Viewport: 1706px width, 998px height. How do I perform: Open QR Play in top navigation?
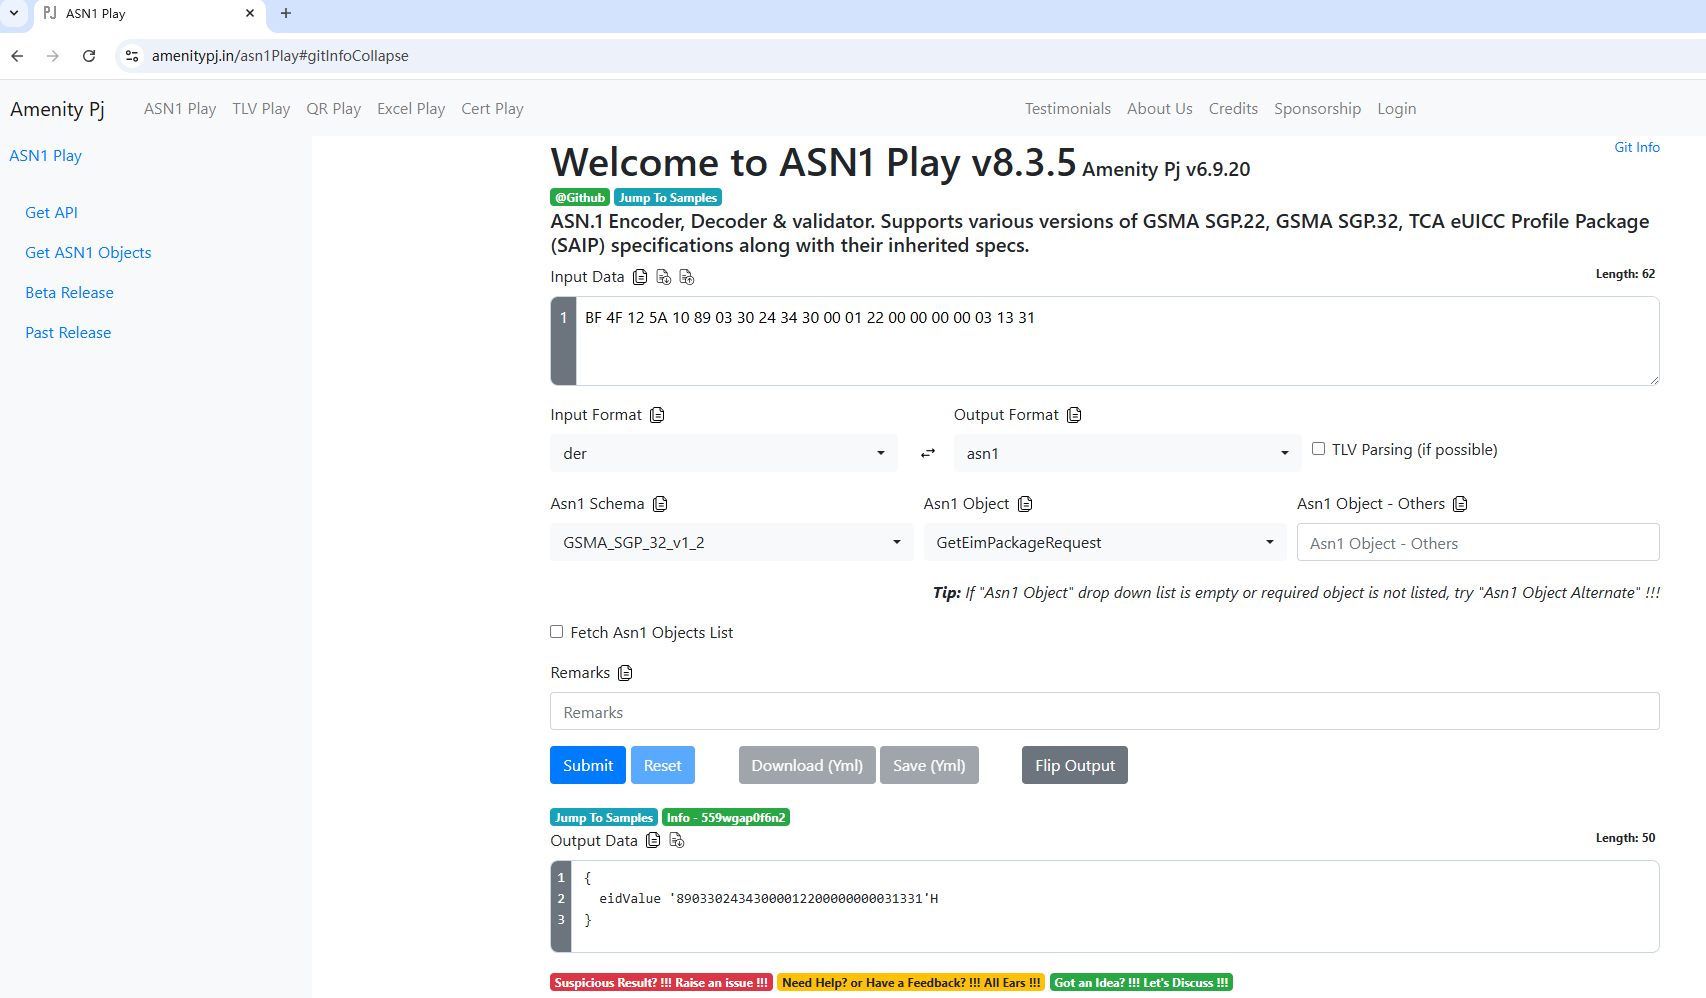[334, 109]
